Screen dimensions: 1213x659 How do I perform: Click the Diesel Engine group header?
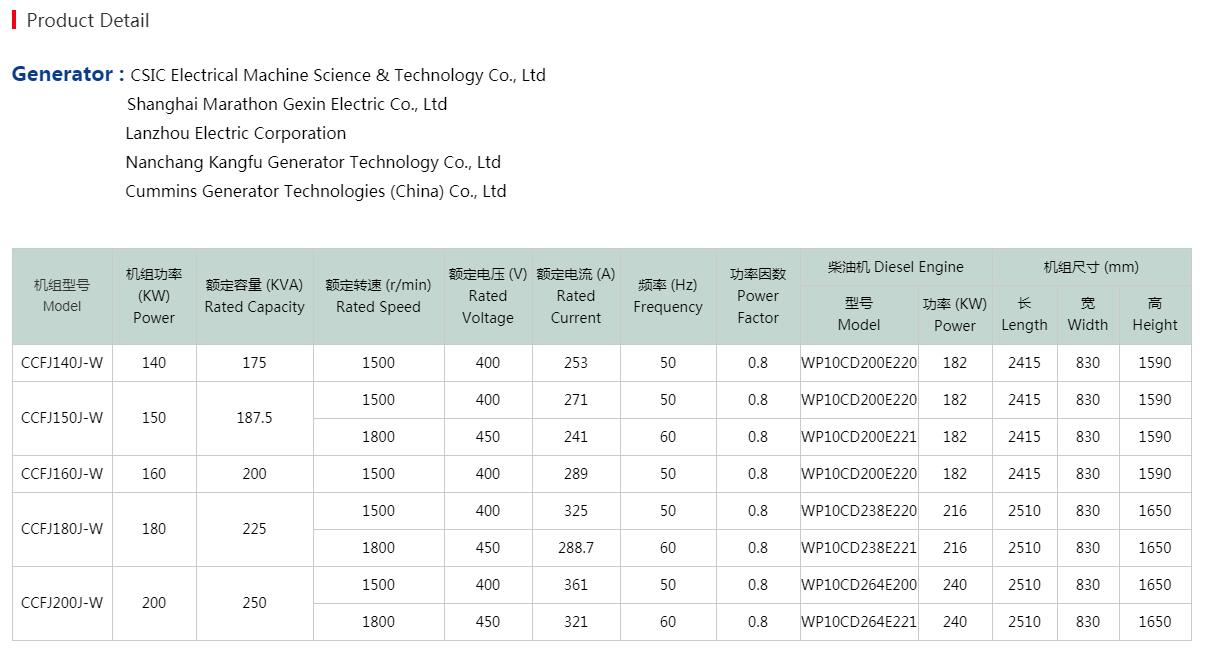click(x=896, y=267)
